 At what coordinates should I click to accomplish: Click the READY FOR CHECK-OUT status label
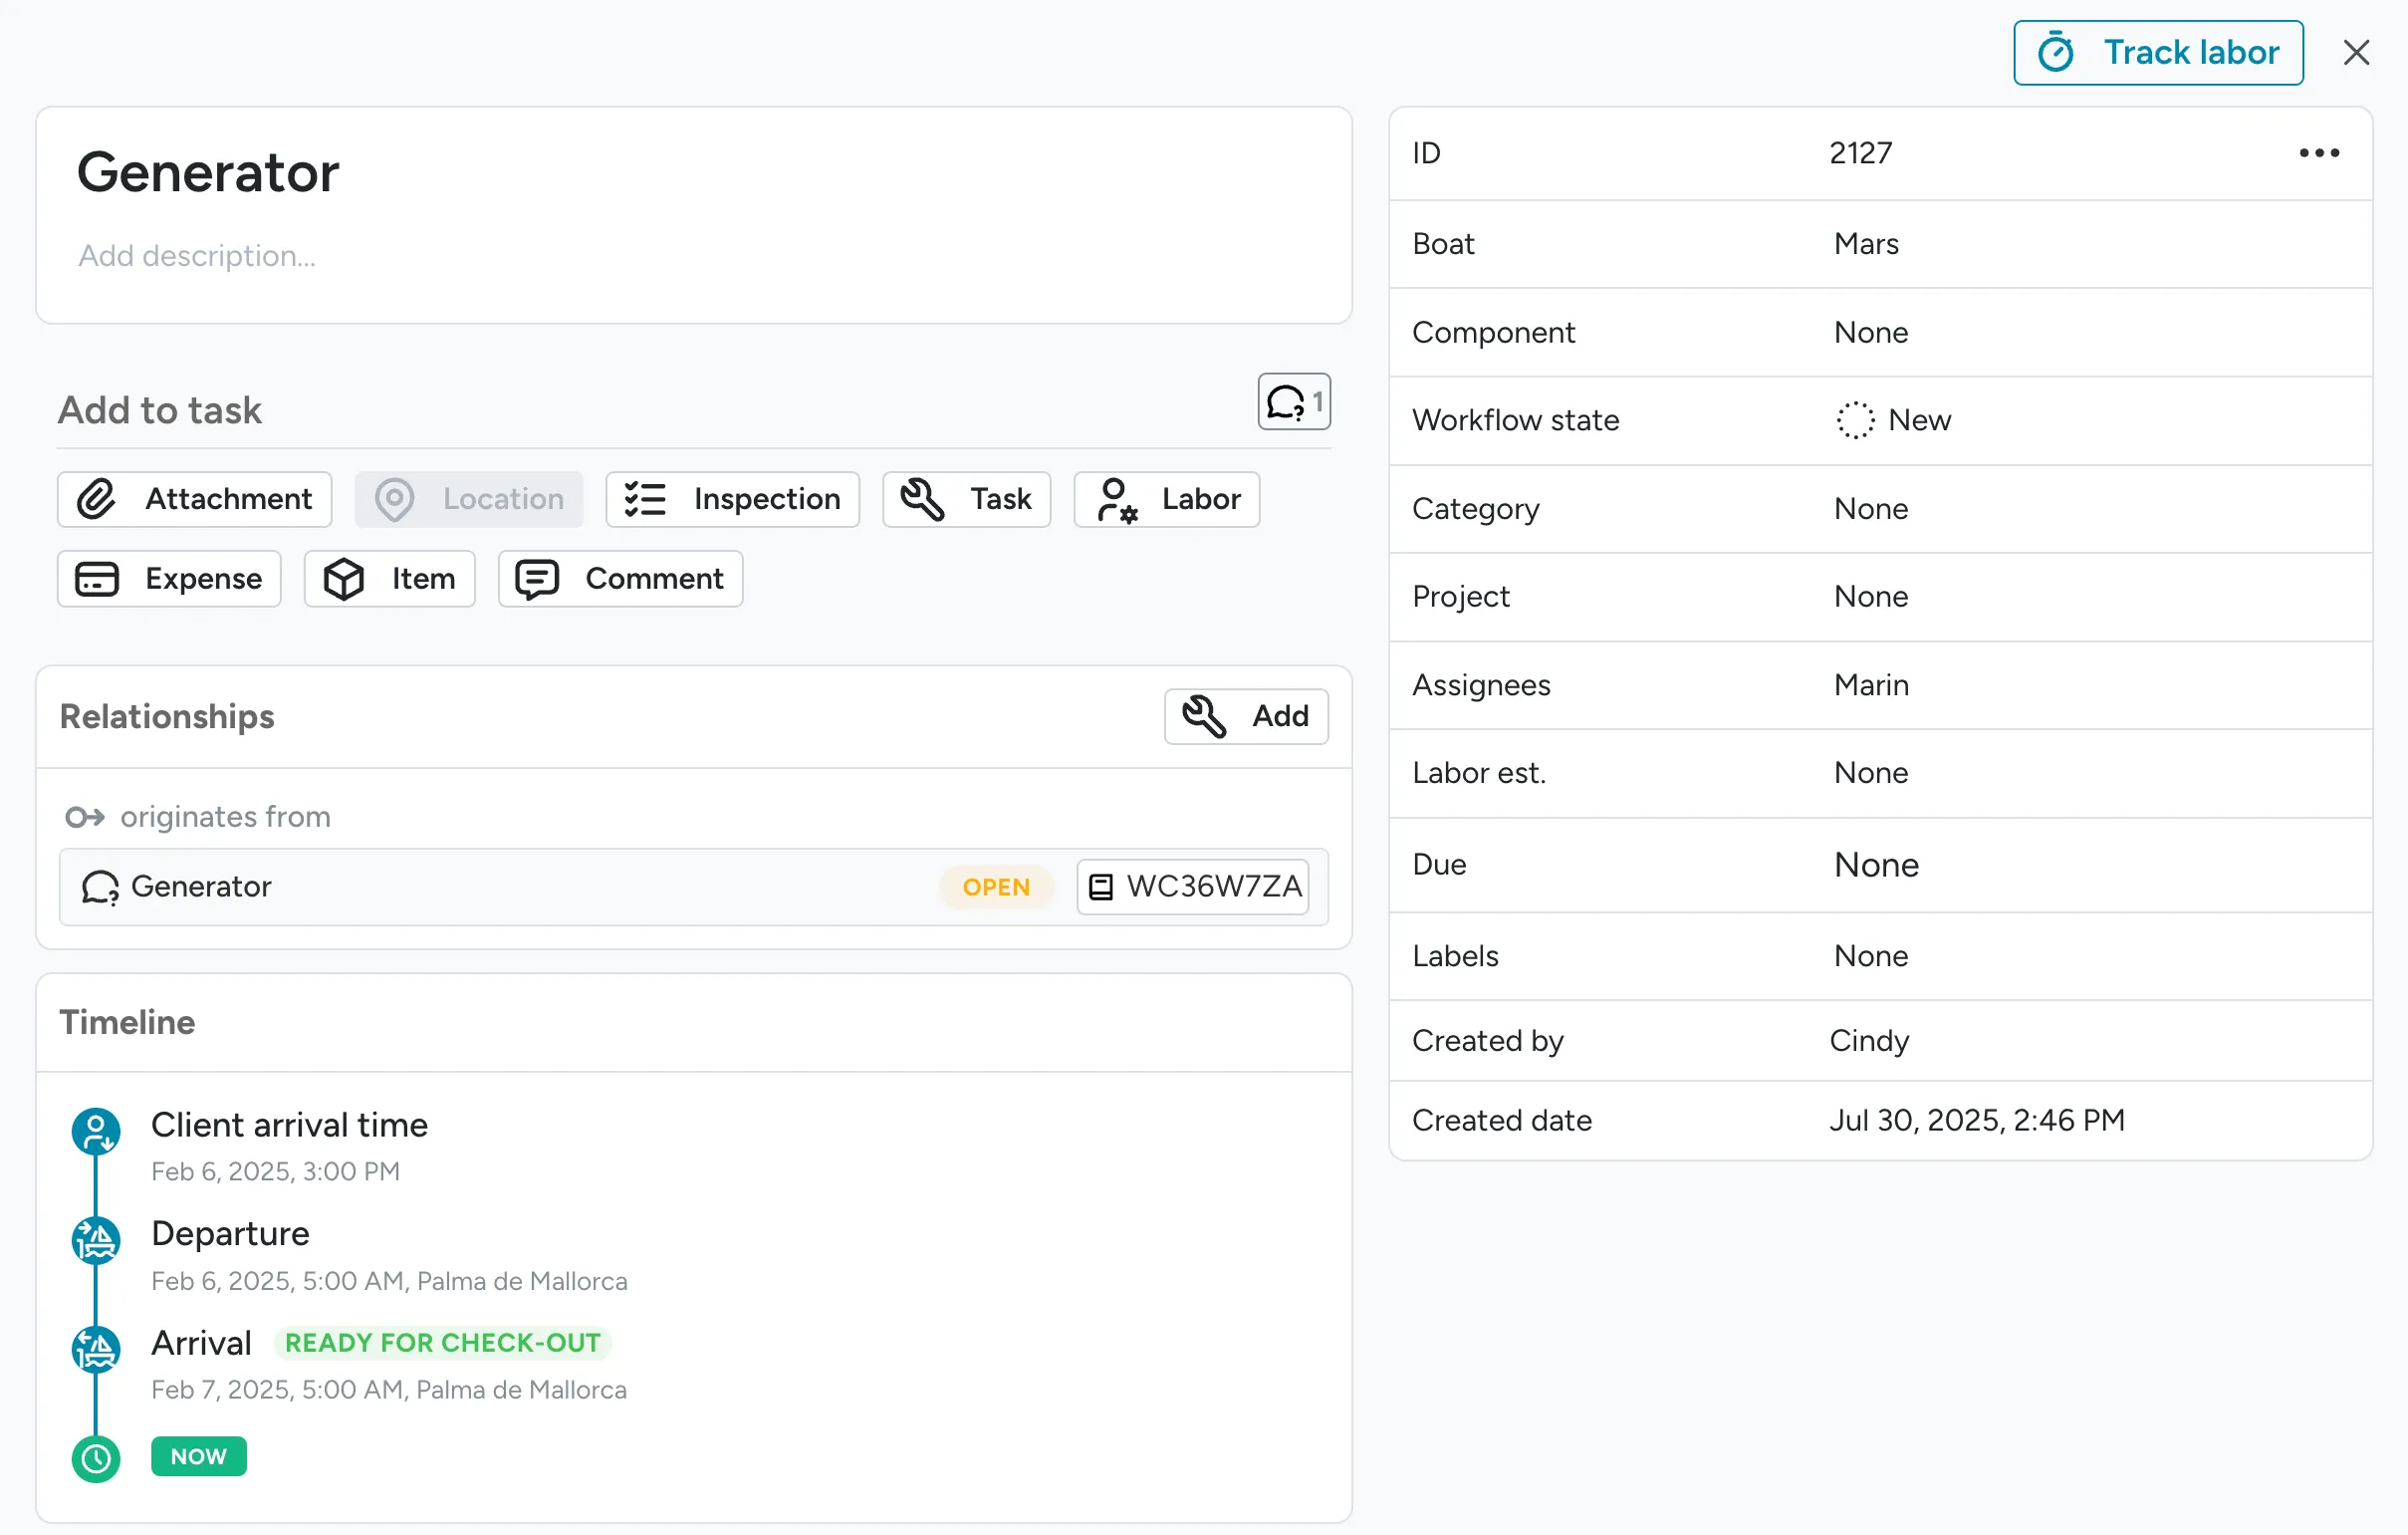[x=443, y=1342]
